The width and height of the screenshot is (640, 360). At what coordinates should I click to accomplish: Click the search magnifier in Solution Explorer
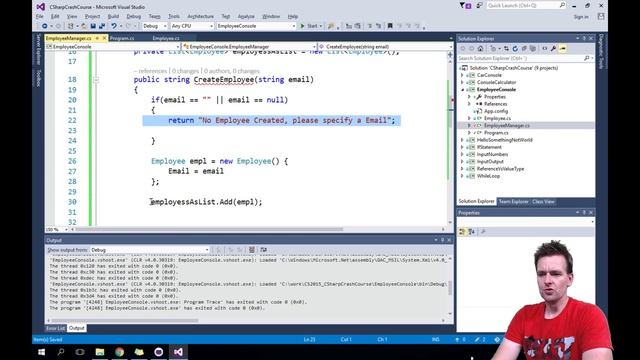tap(587, 58)
